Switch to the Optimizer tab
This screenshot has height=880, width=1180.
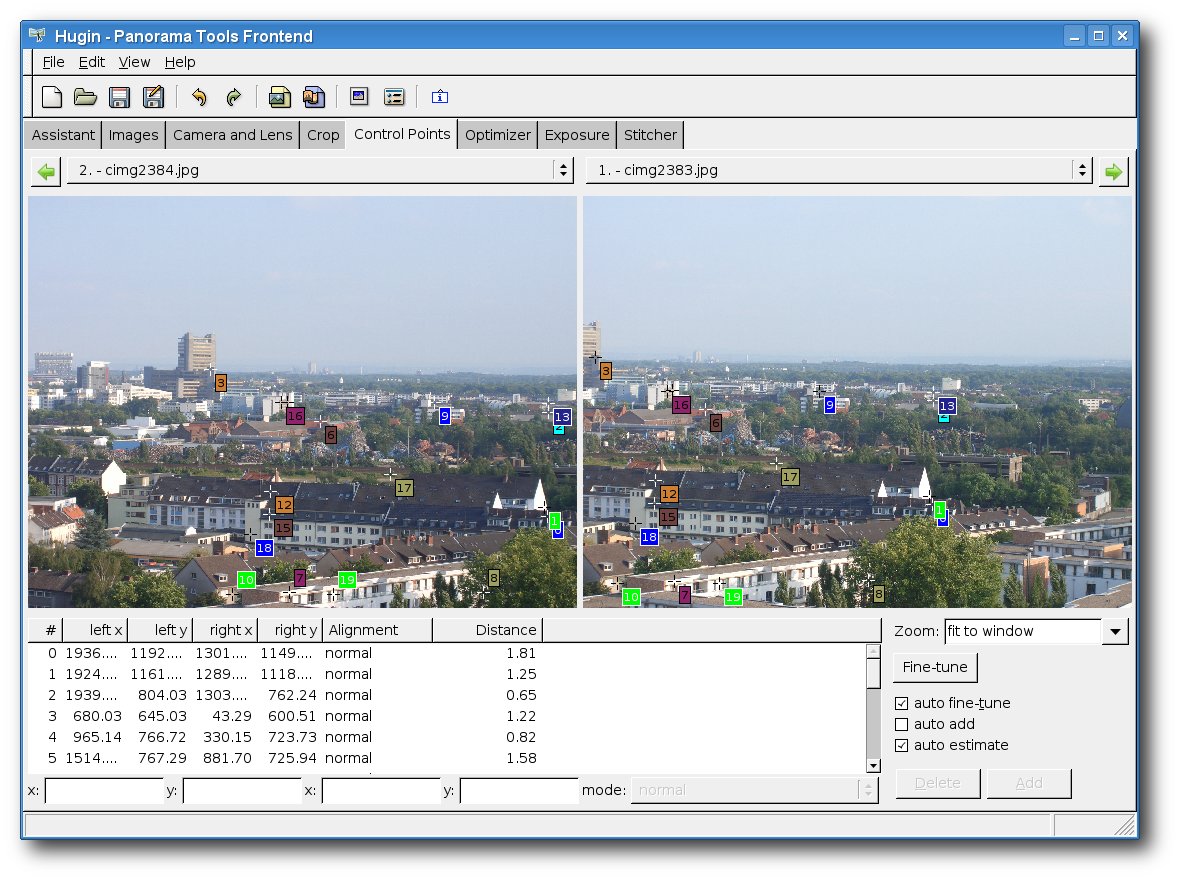(497, 135)
